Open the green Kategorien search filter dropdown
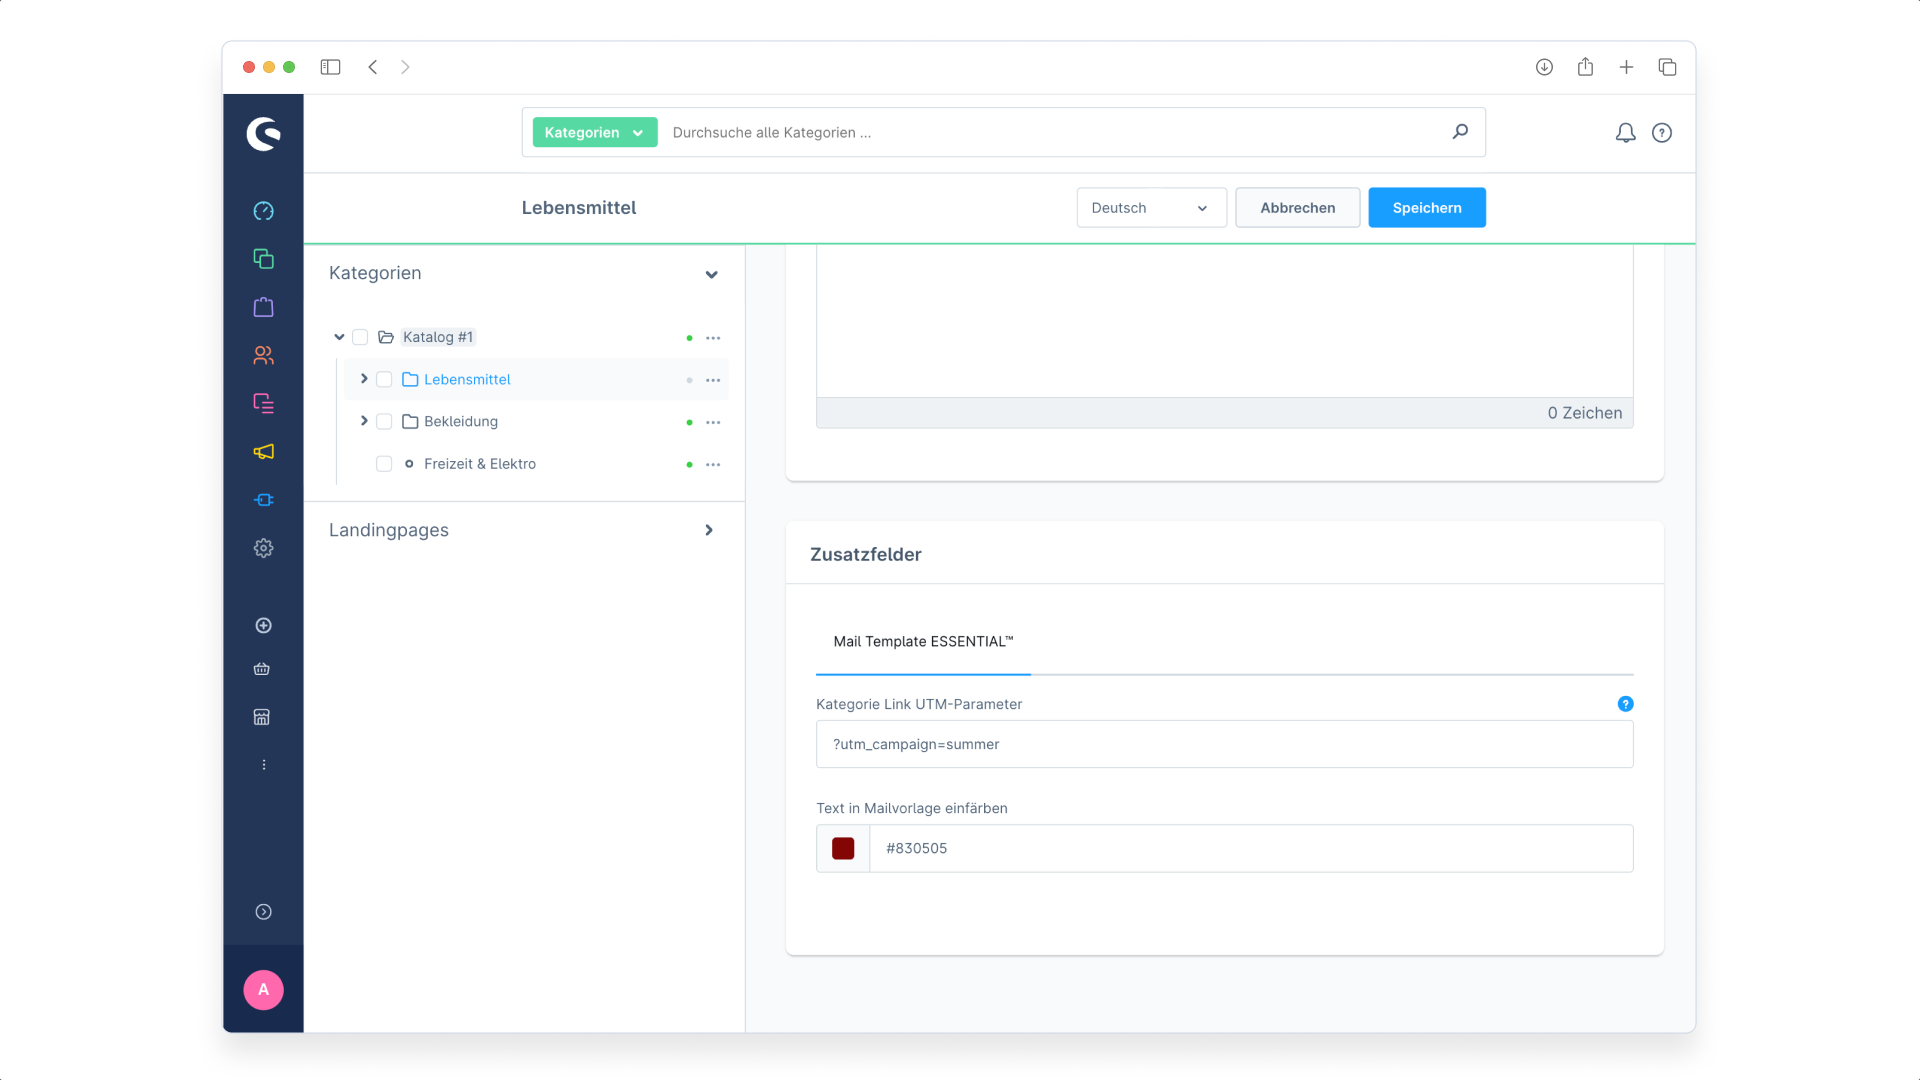Screen dimensions: 1920x1080 coord(595,132)
